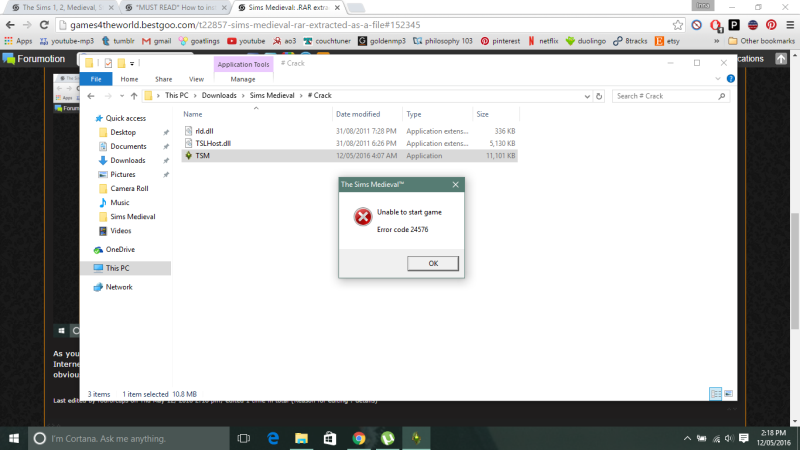800x450 pixels.
Task: Click This PC in the address breadcrumb
Action: (177, 95)
